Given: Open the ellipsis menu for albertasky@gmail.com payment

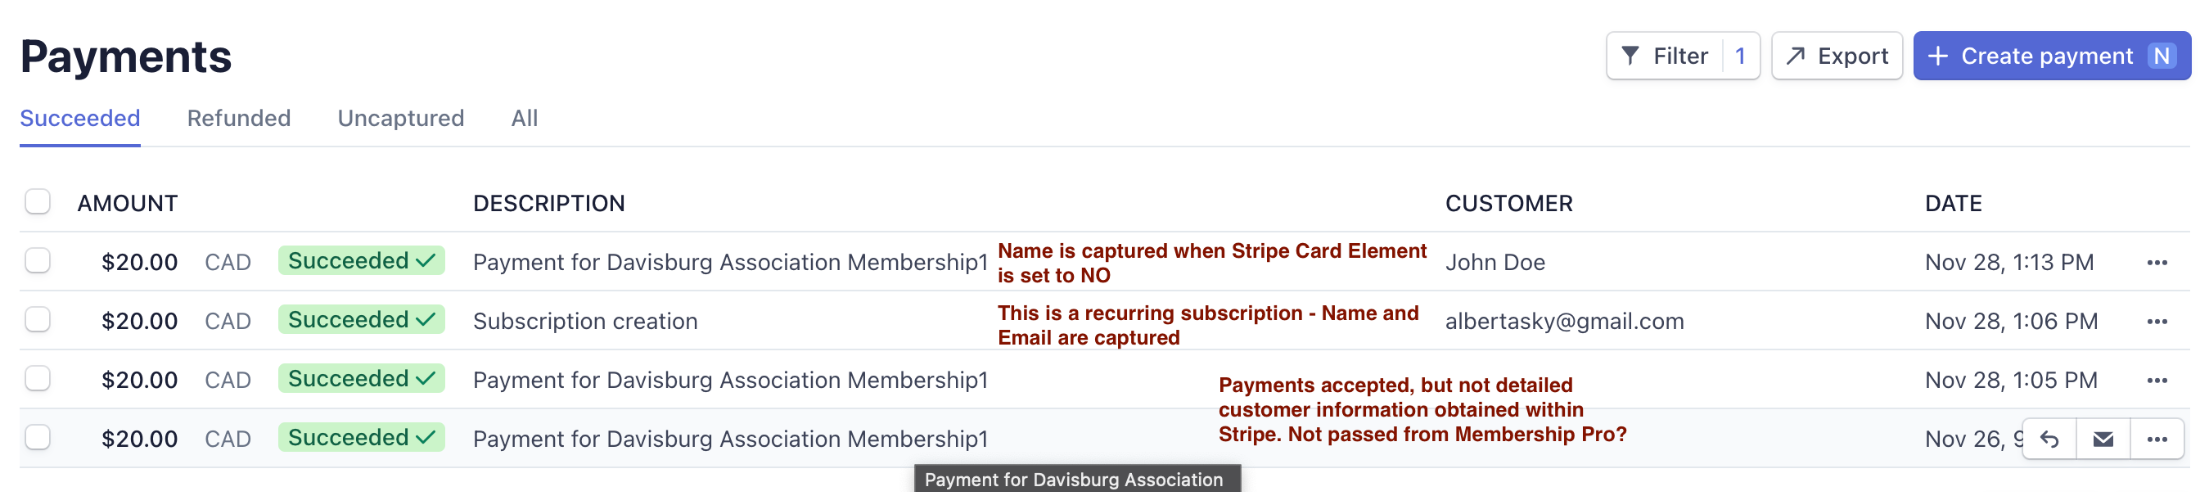Looking at the screenshot, I should tap(2157, 321).
